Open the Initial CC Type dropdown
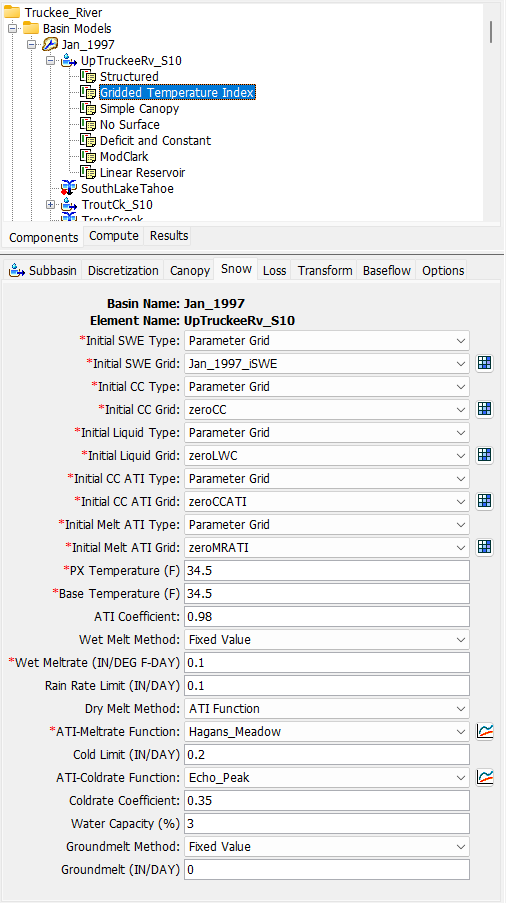Viewport: 506px width, 903px height. point(327,386)
